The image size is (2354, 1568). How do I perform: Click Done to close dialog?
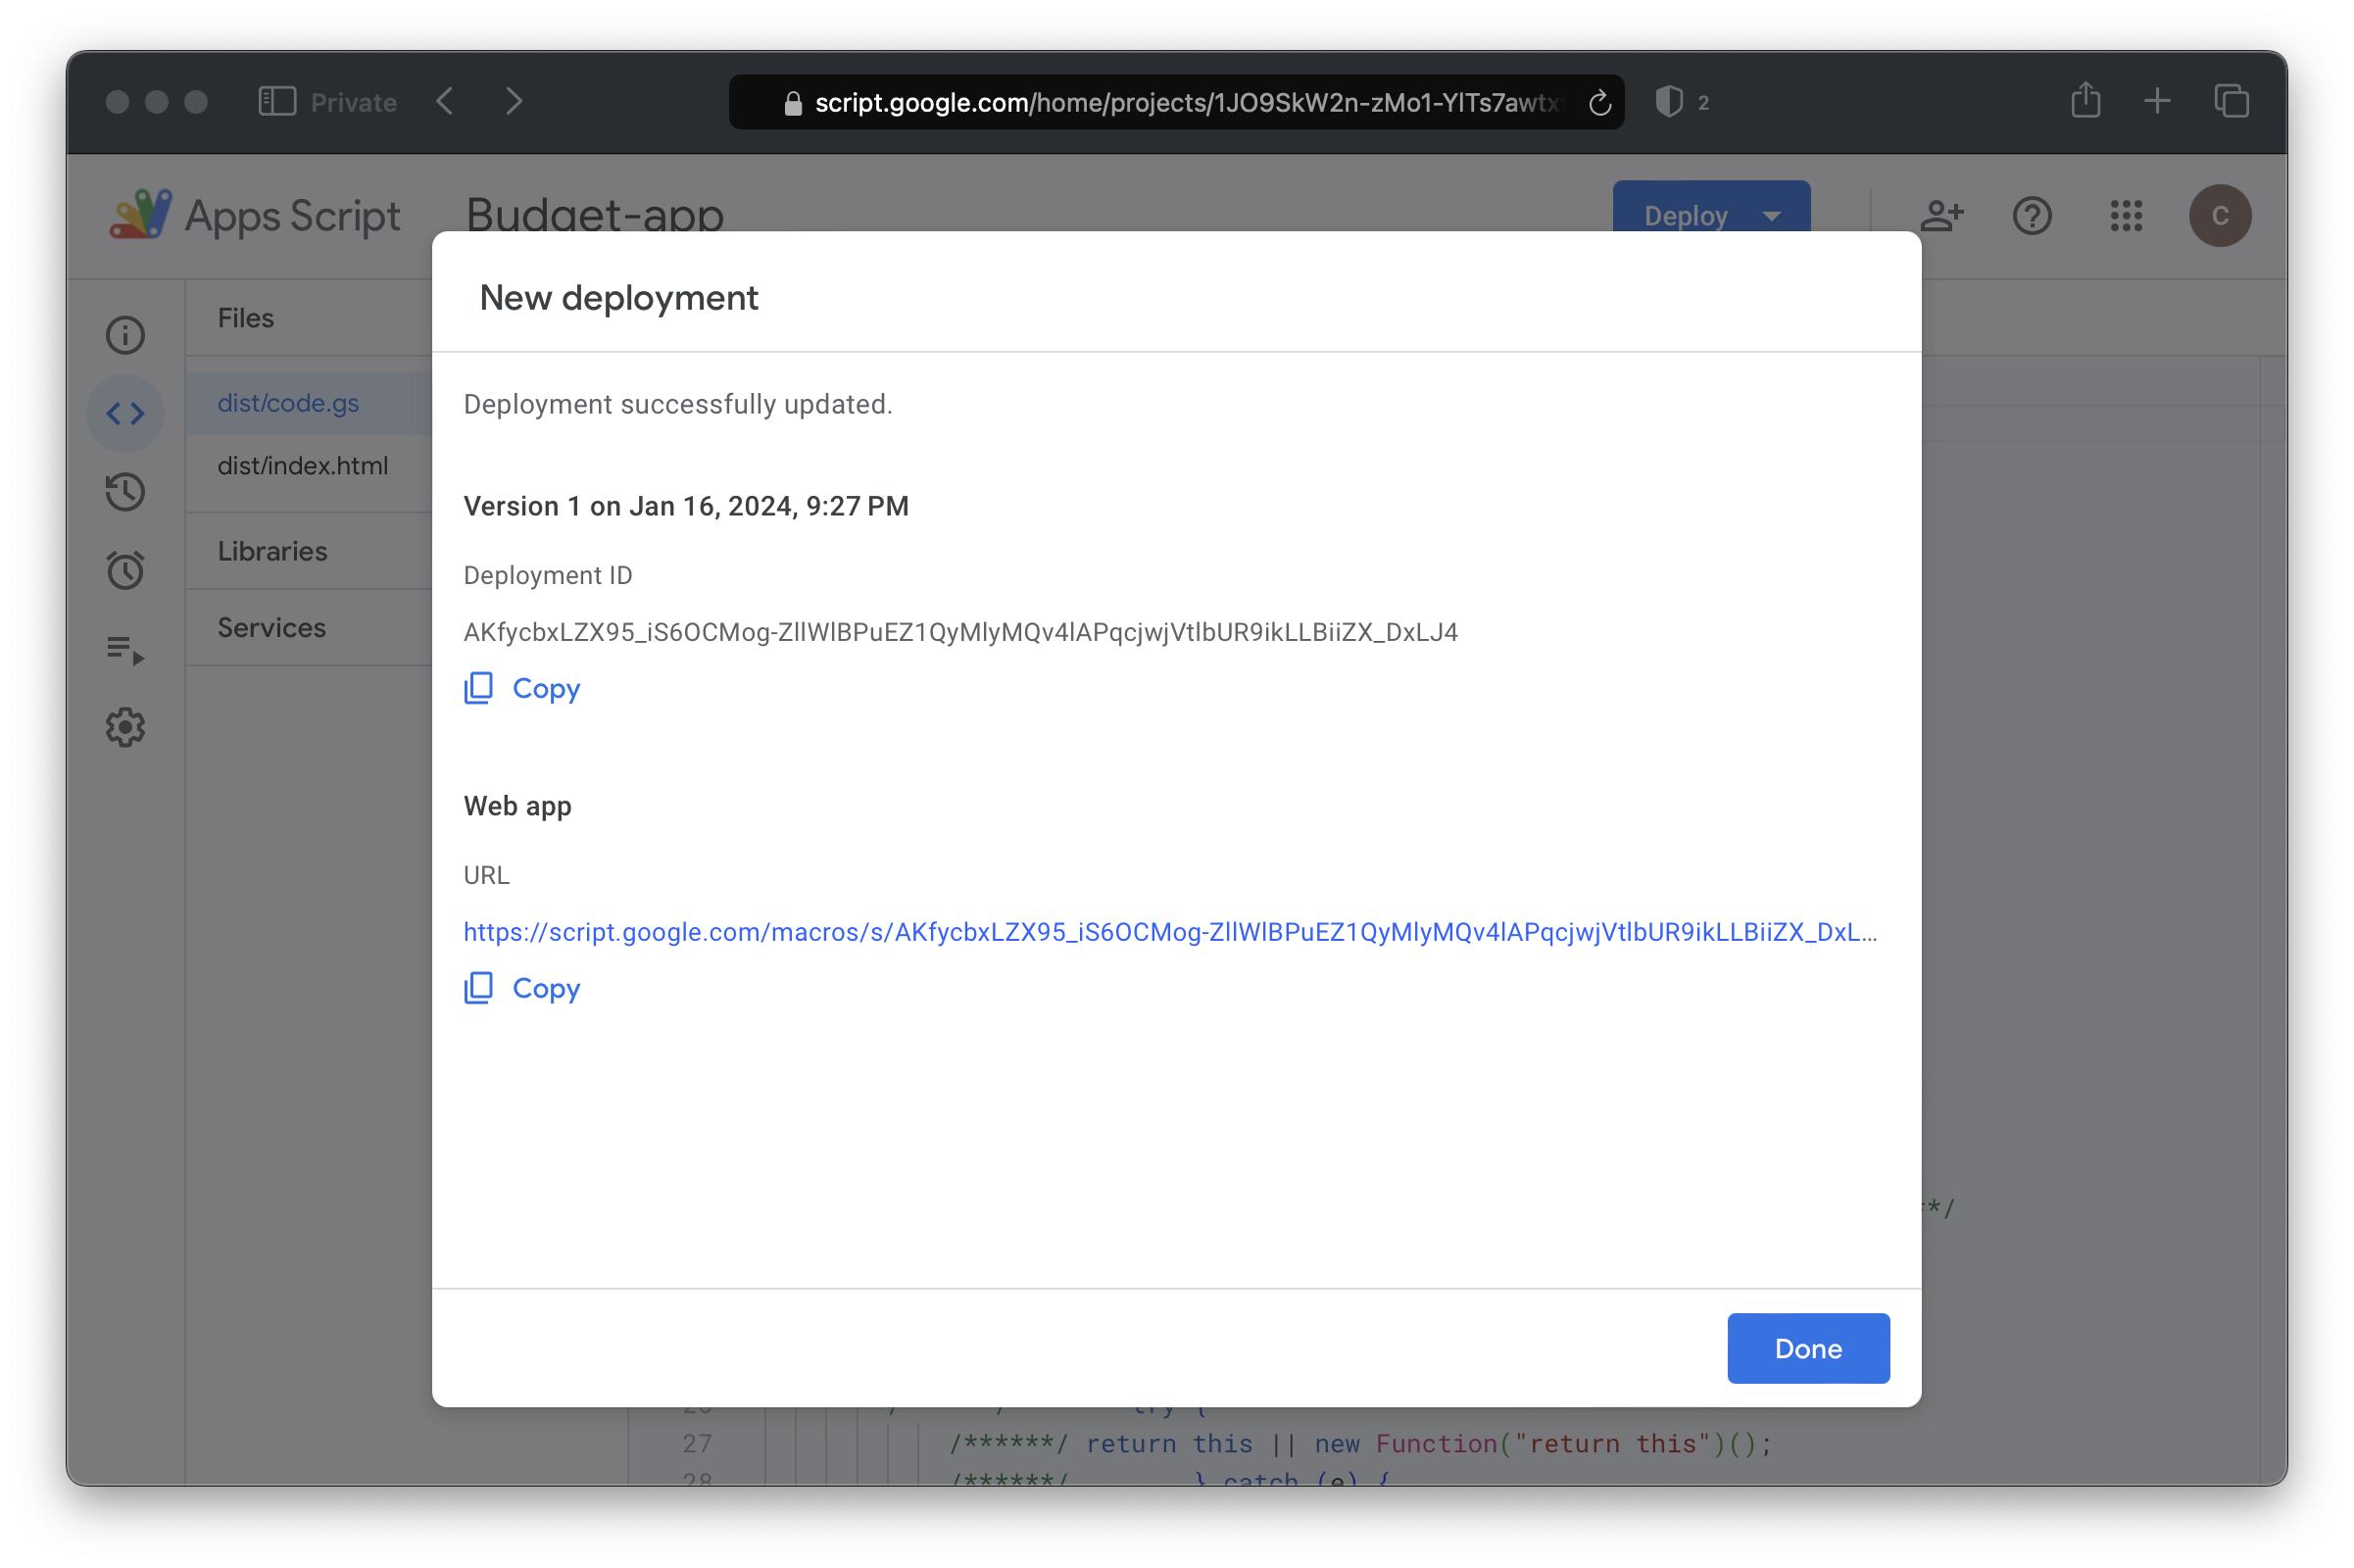coord(1808,1347)
